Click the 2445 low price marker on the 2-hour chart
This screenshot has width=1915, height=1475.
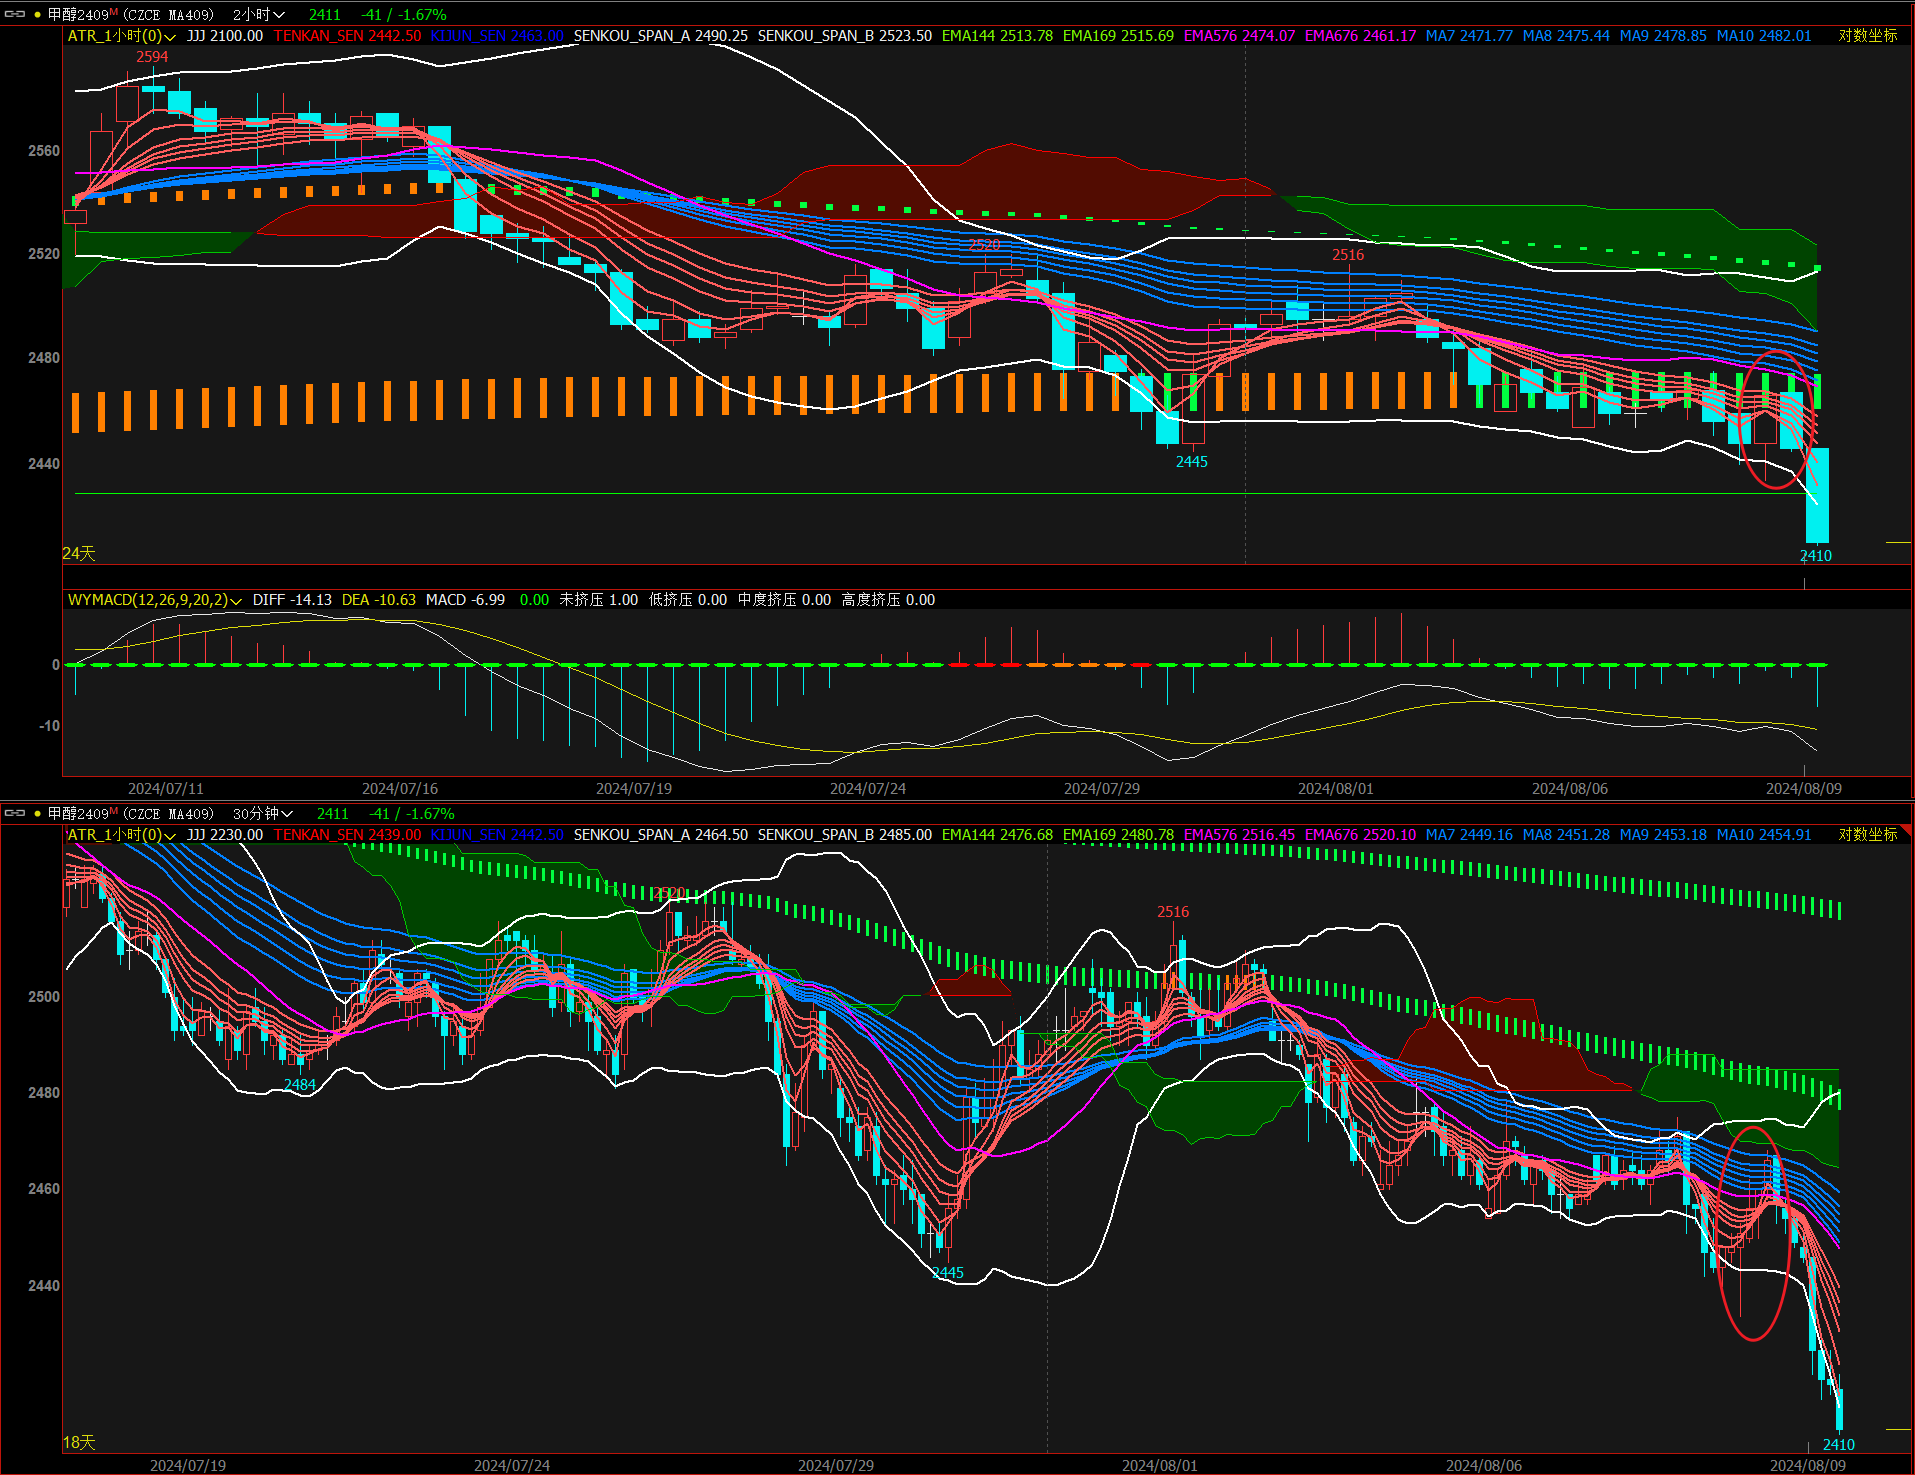[1191, 461]
